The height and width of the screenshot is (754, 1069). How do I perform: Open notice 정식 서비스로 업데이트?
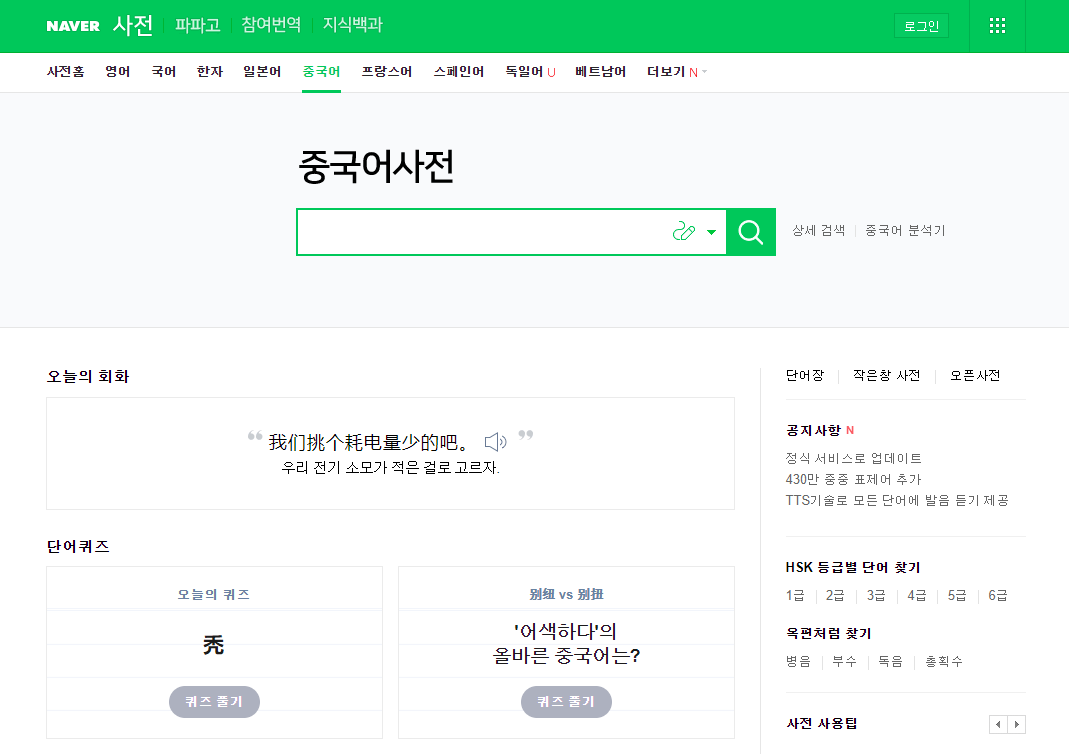click(854, 458)
